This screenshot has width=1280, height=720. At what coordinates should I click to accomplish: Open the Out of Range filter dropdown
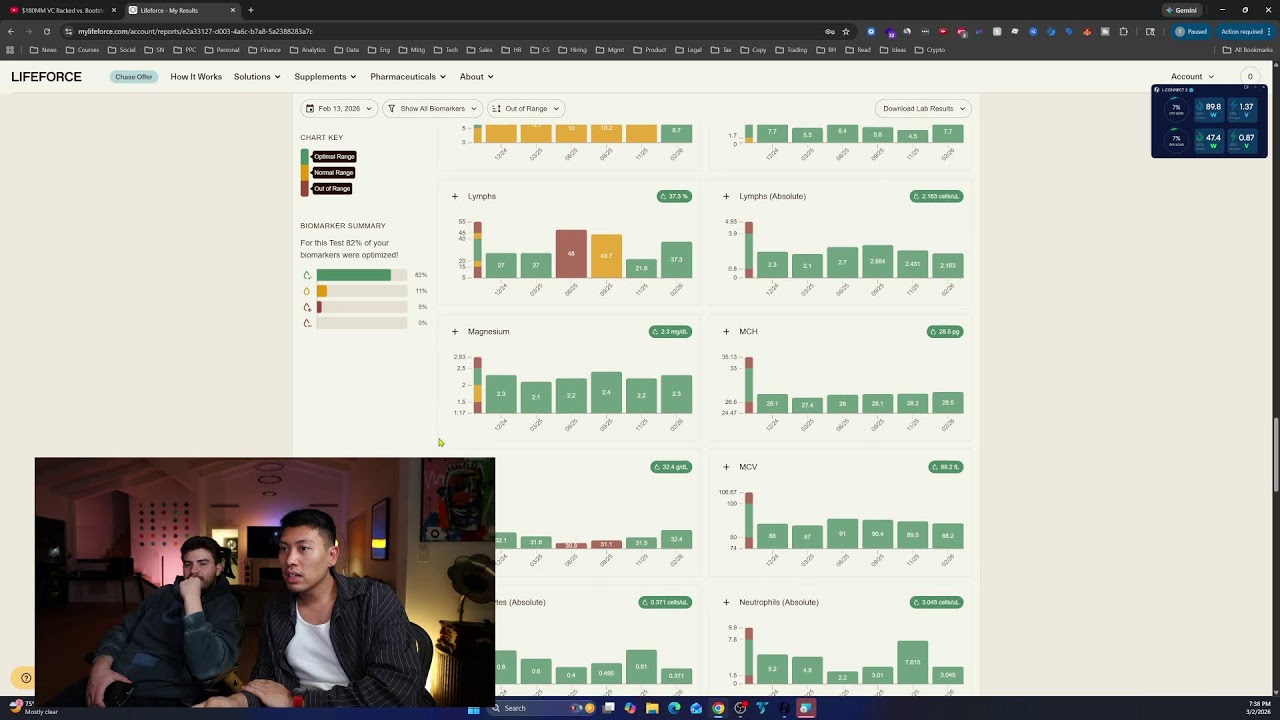click(x=526, y=108)
